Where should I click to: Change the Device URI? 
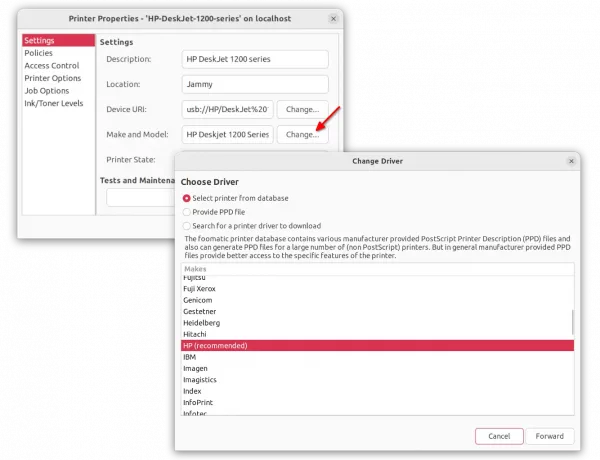[x=302, y=109]
